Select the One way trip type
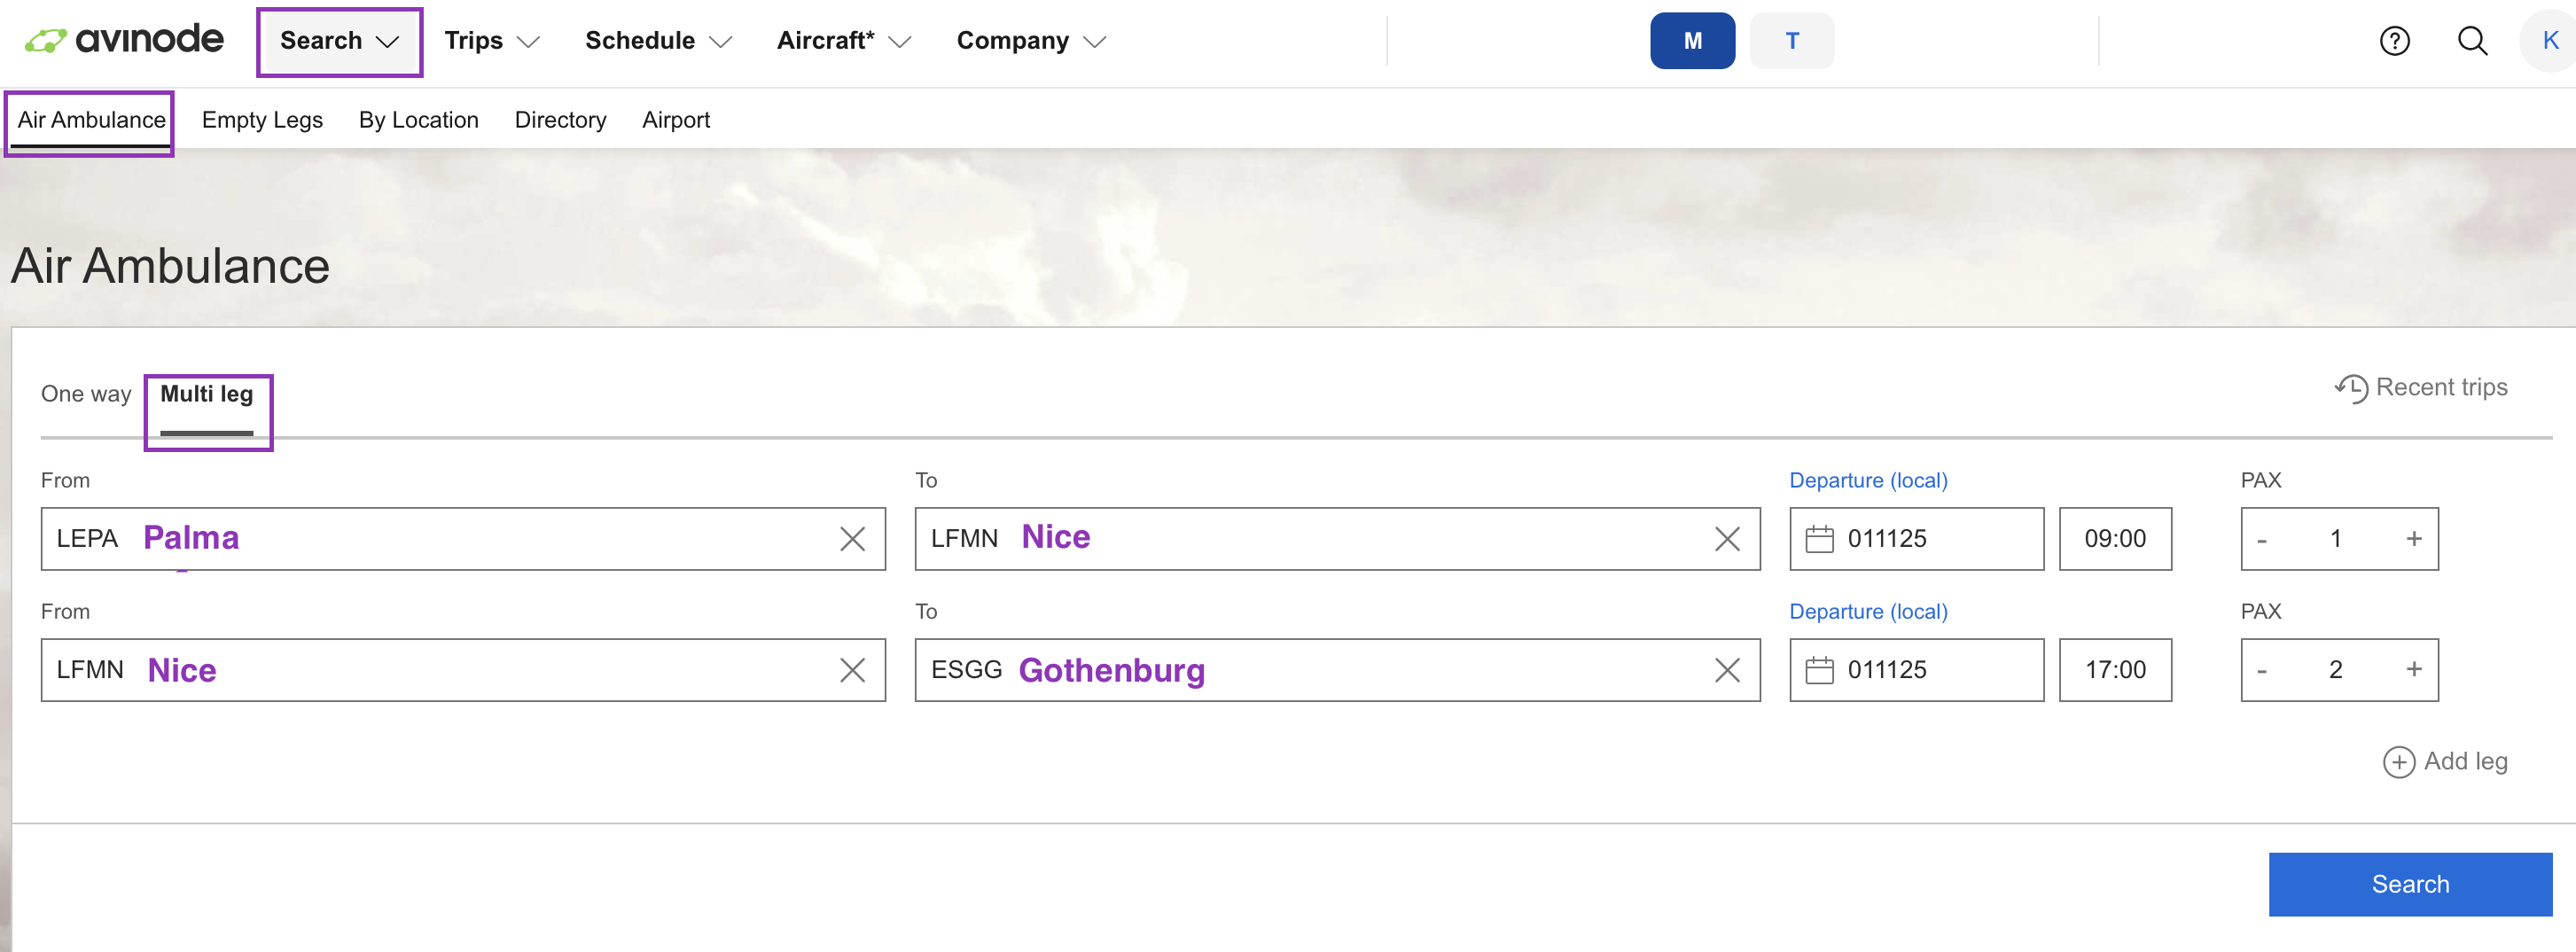This screenshot has width=2576, height=952. (86, 394)
